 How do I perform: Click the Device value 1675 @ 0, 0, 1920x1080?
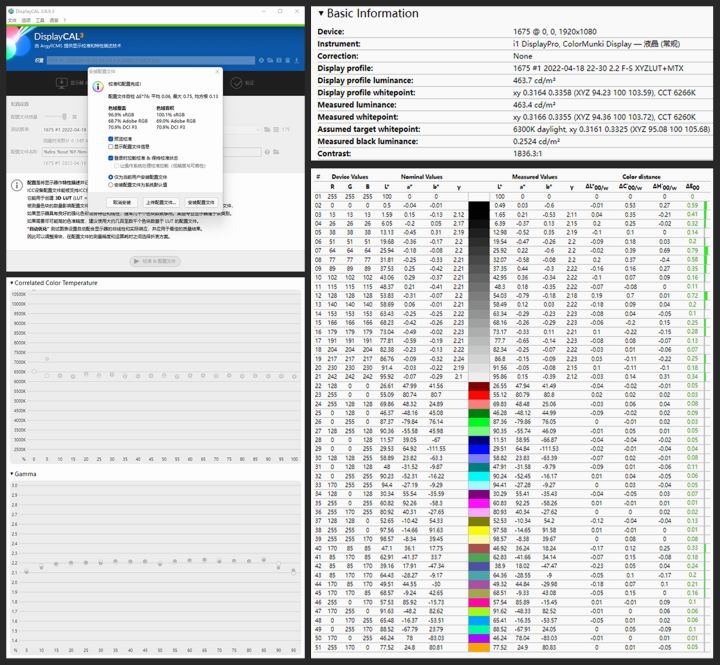coord(555,32)
